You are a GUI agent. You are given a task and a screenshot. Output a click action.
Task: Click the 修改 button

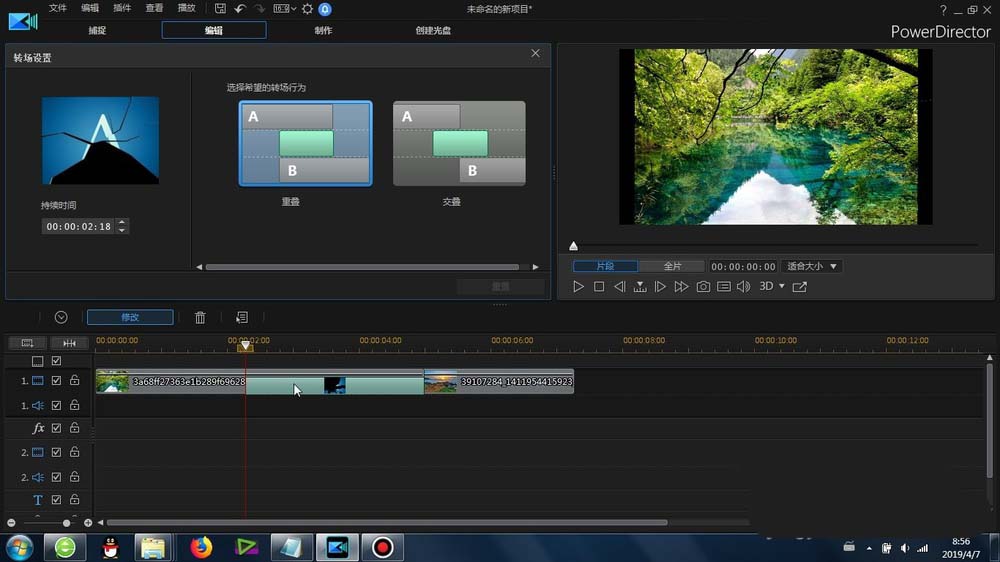point(130,317)
